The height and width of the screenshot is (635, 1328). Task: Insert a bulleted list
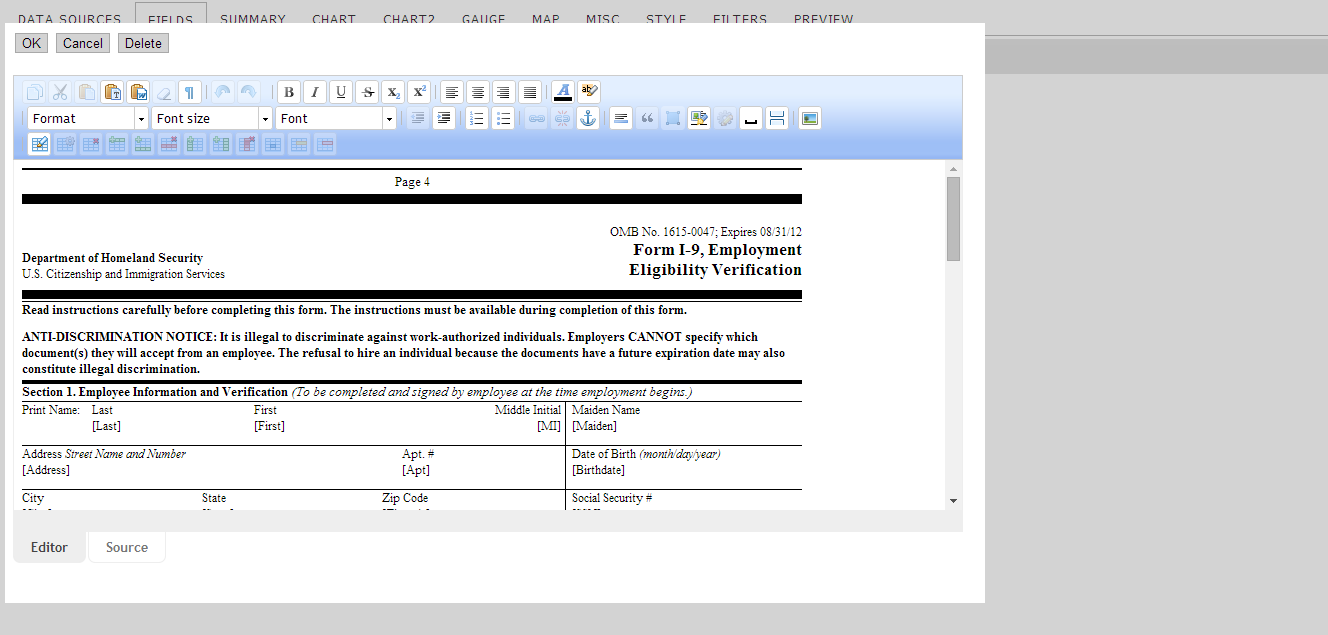click(503, 118)
